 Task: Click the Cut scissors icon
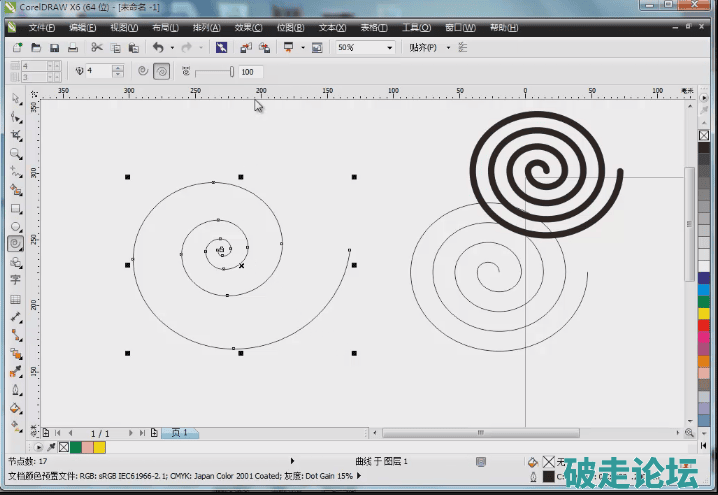[x=97, y=47]
